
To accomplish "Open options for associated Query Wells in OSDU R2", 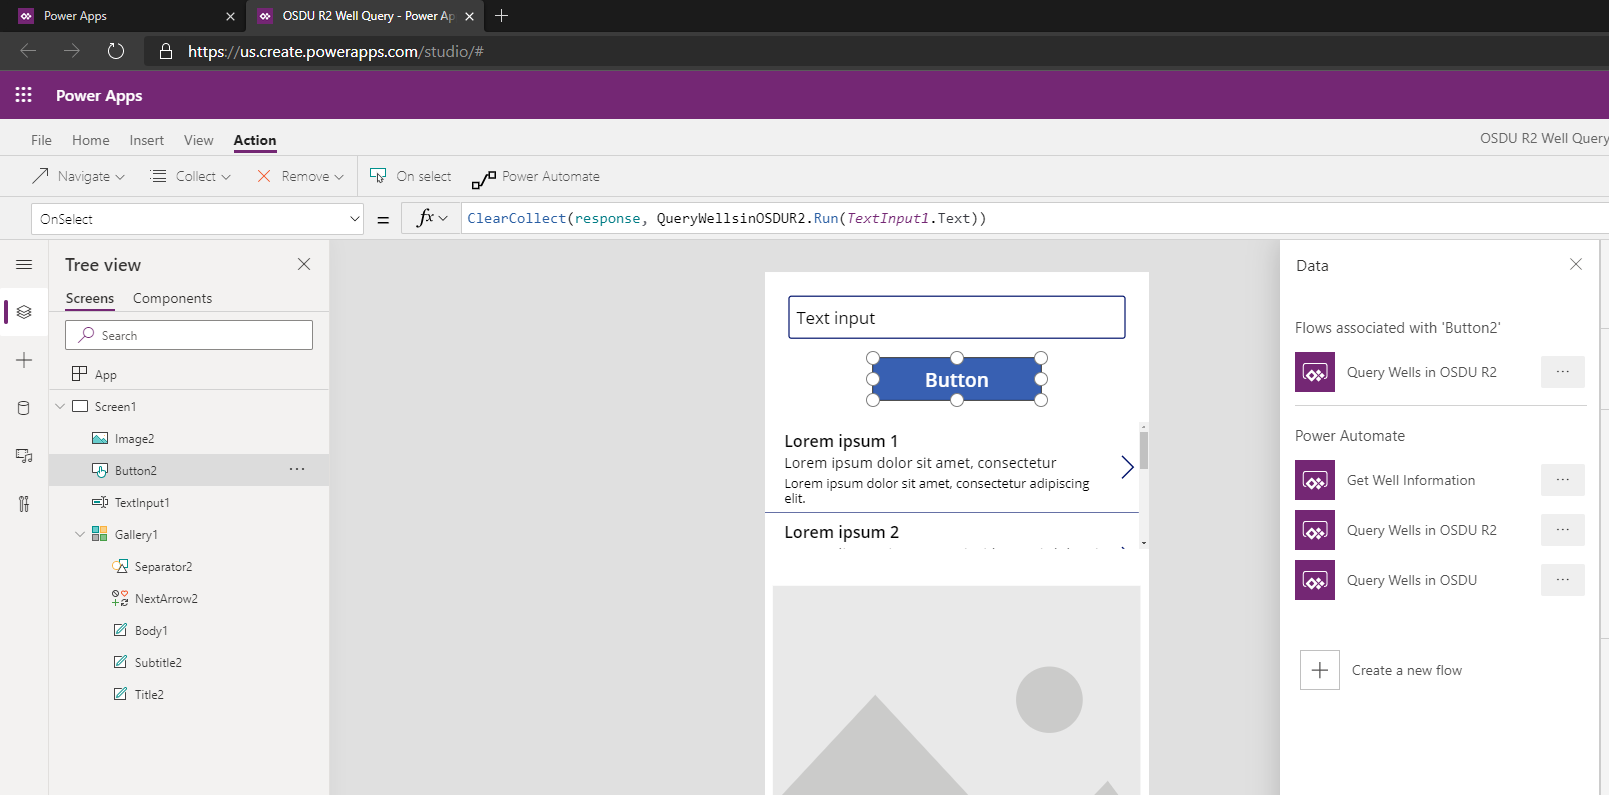I will pyautogui.click(x=1563, y=372).
